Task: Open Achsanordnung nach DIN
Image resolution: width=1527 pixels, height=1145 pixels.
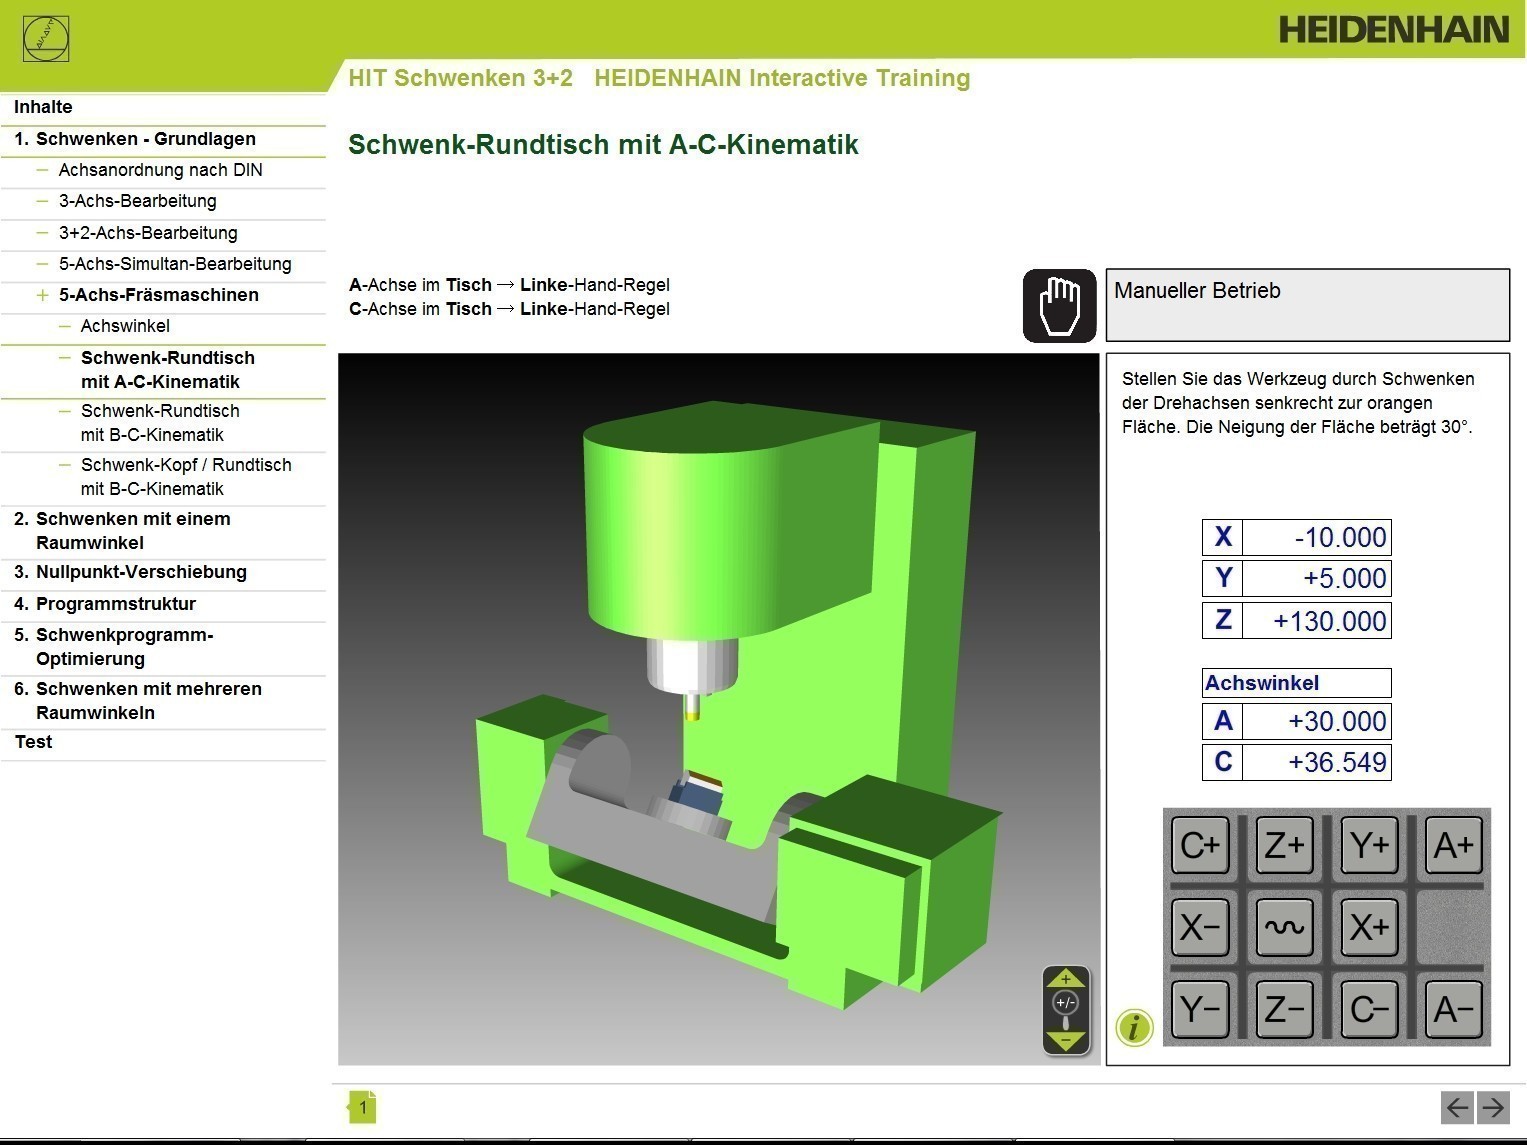Action: 163,170
